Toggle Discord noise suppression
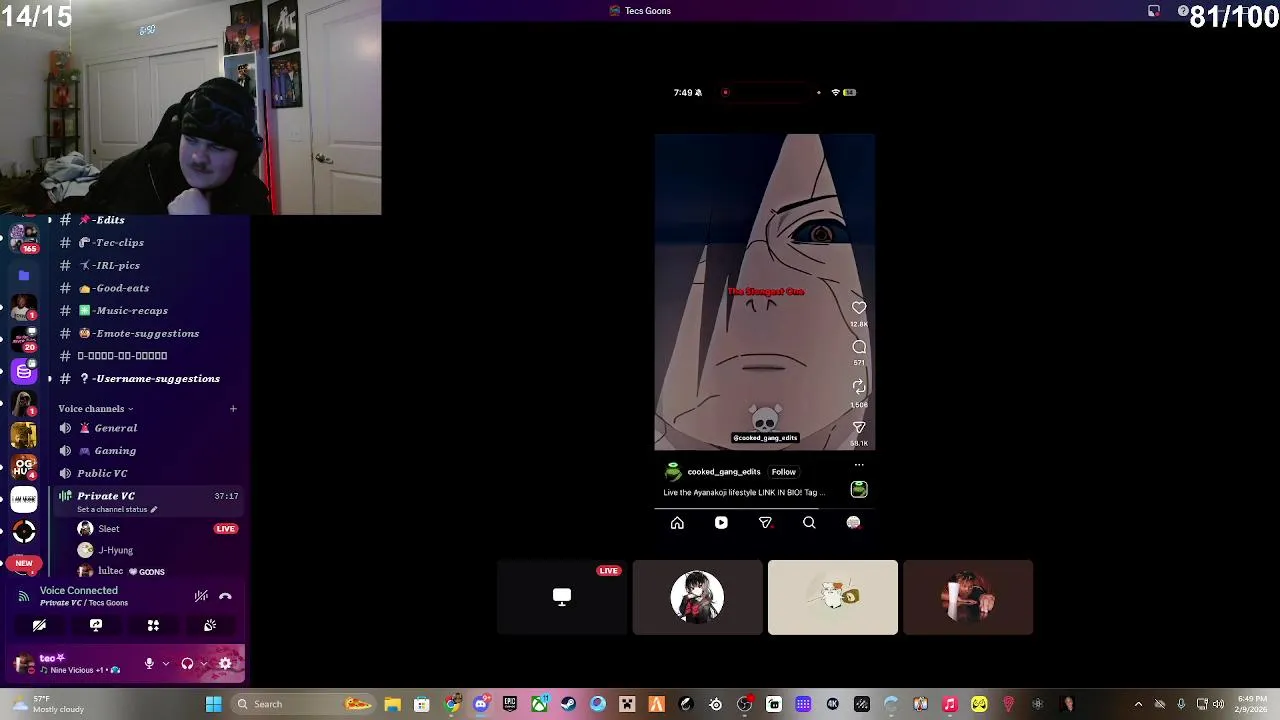The image size is (1280, 720). [201, 596]
